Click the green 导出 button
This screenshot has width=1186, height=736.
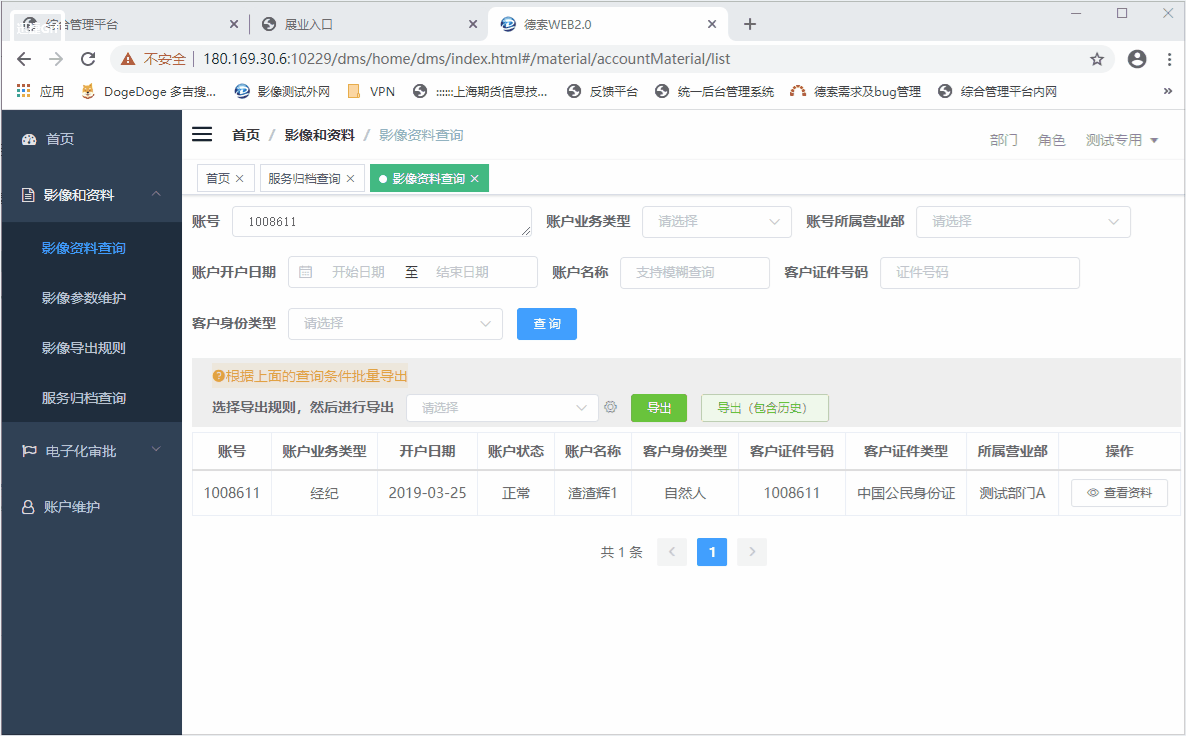(x=659, y=408)
